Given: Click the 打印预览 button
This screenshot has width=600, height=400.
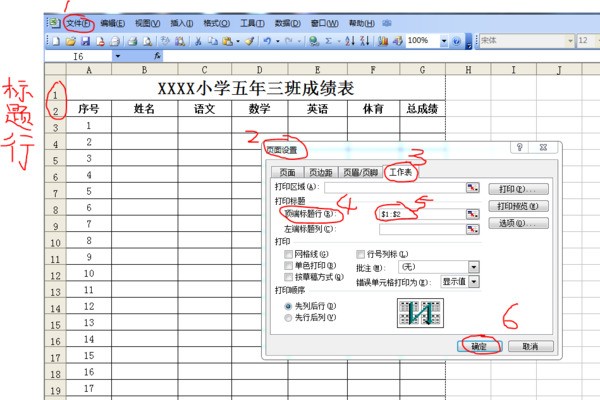Looking at the screenshot, I should [518, 206].
